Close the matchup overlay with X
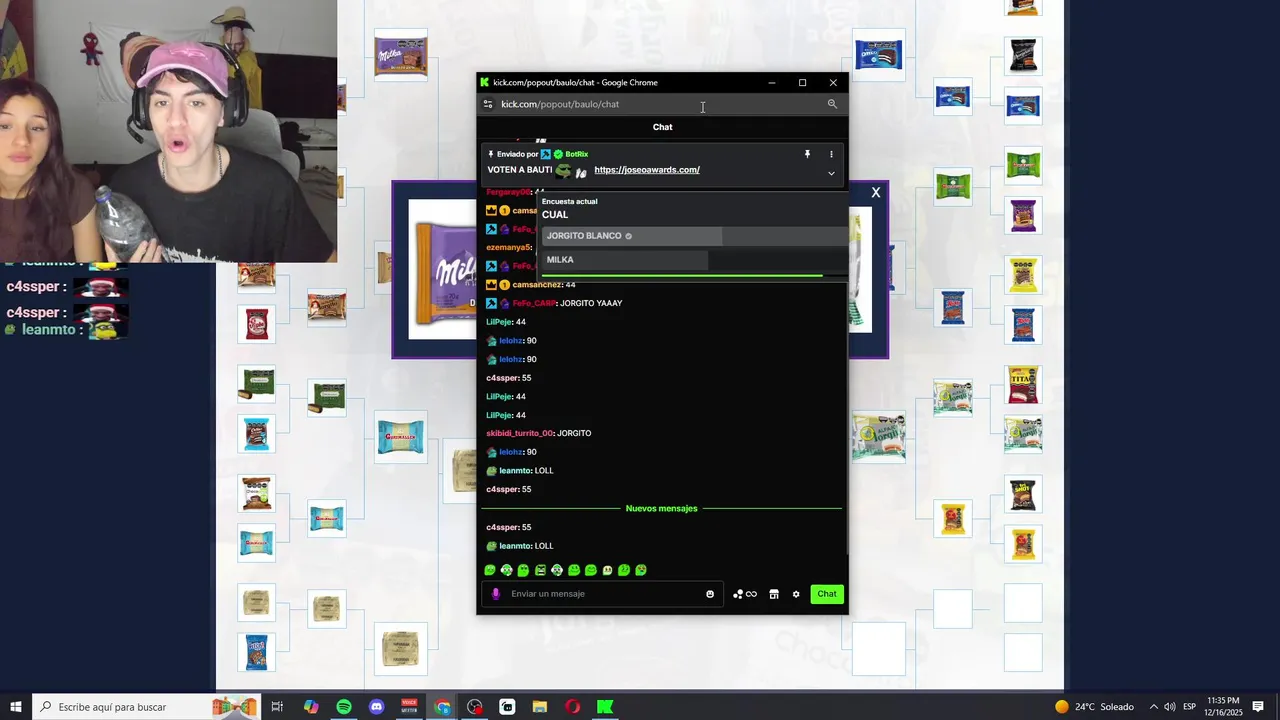Image resolution: width=1280 pixels, height=720 pixels. 876,192
